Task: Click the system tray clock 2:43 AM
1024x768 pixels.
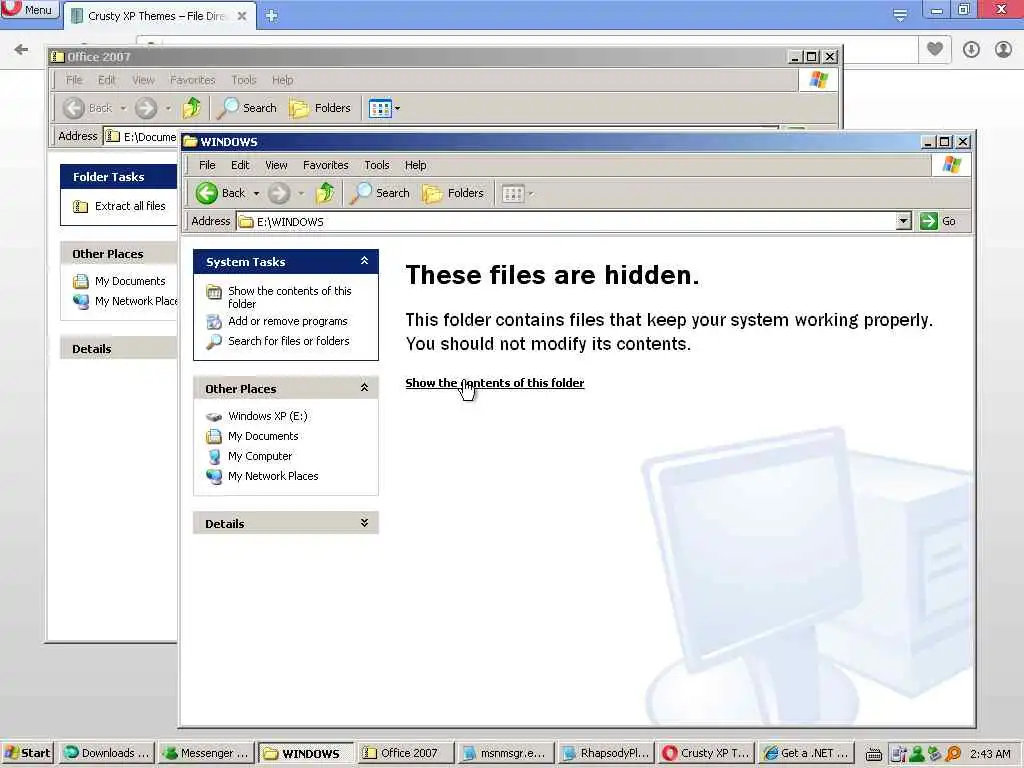Action: pyautogui.click(x=990, y=754)
